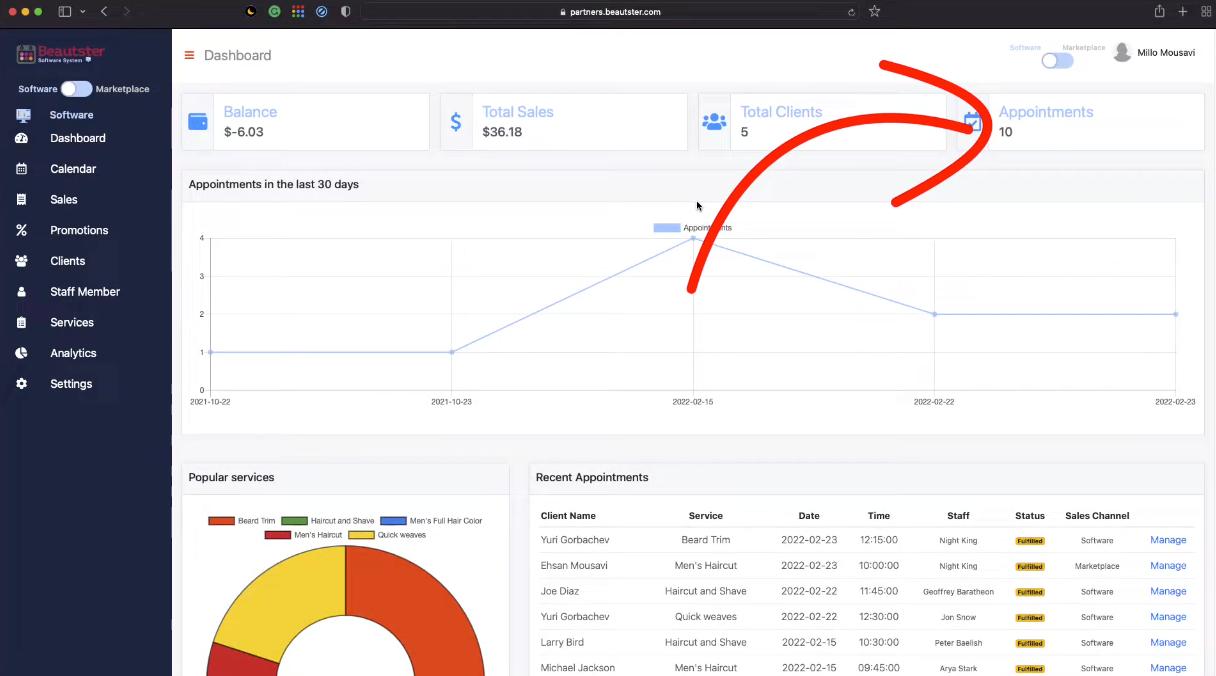This screenshot has height=676, width=1216.
Task: Open the Safari sidebar dropdown chevron
Action: (82, 12)
